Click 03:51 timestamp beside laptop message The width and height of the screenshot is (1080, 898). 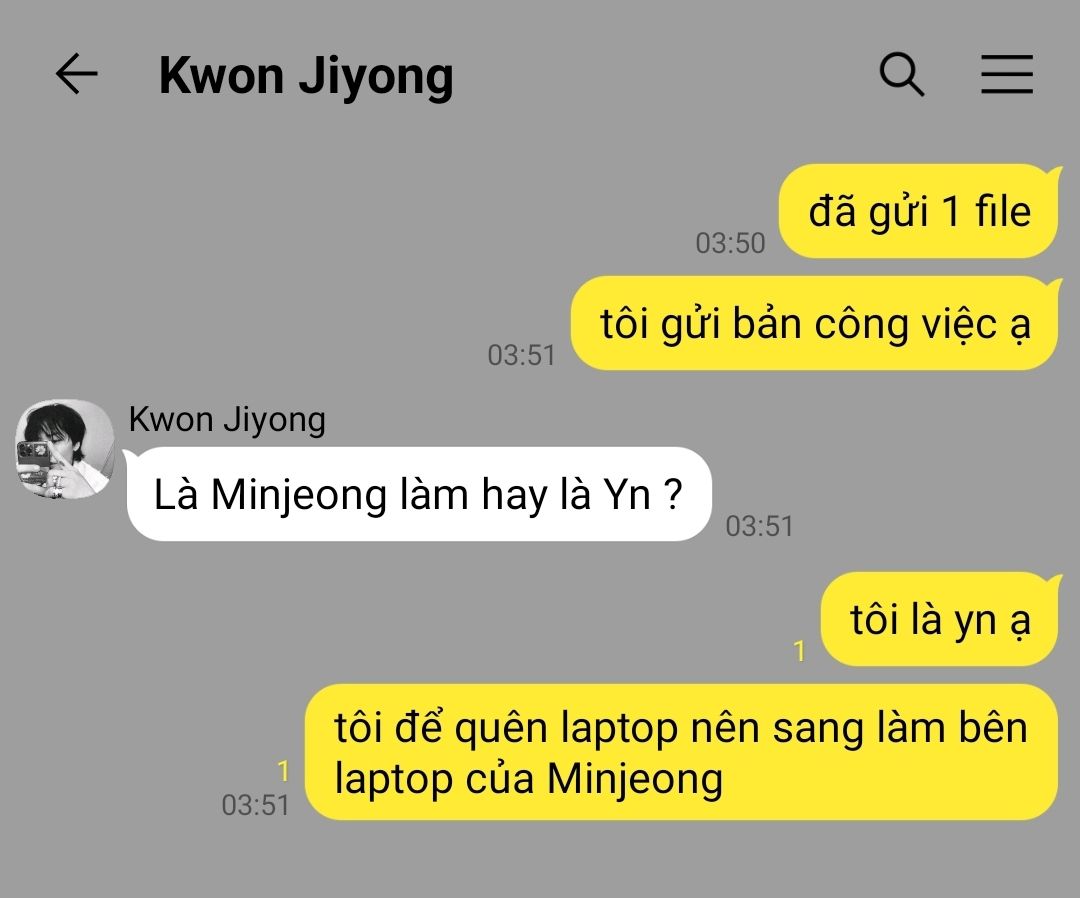[255, 805]
